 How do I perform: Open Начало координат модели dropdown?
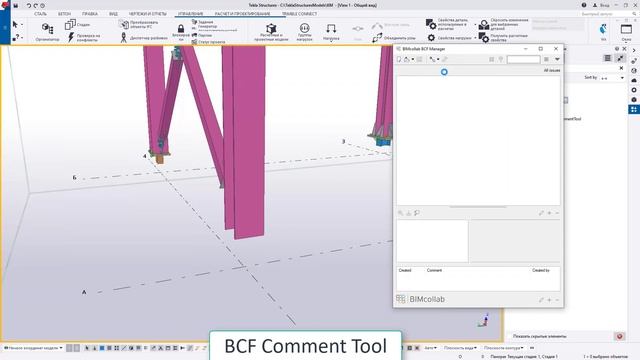[33, 348]
